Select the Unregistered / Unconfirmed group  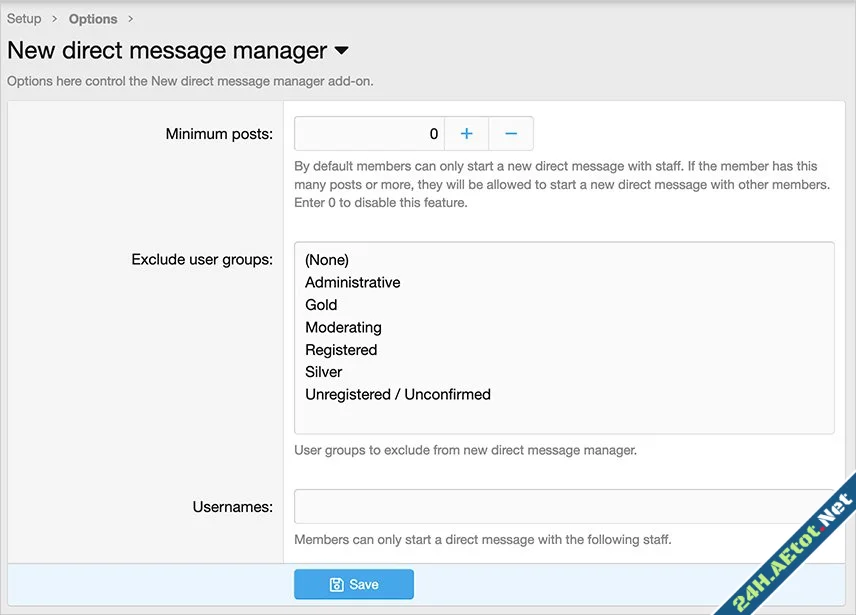[x=398, y=394]
